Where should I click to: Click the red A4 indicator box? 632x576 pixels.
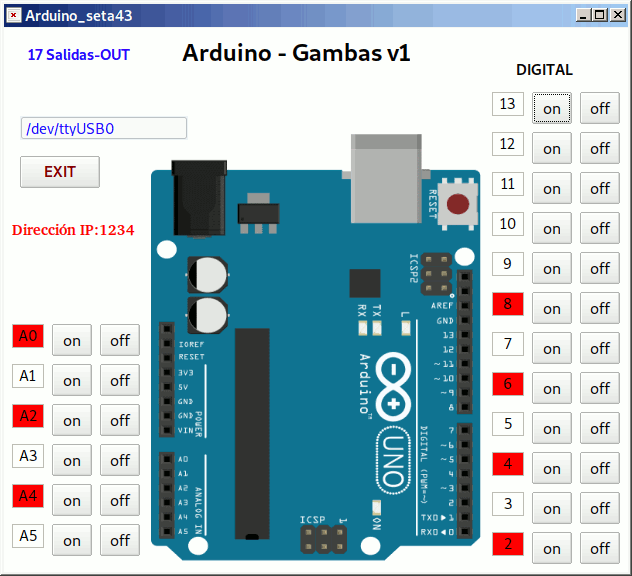(28, 496)
